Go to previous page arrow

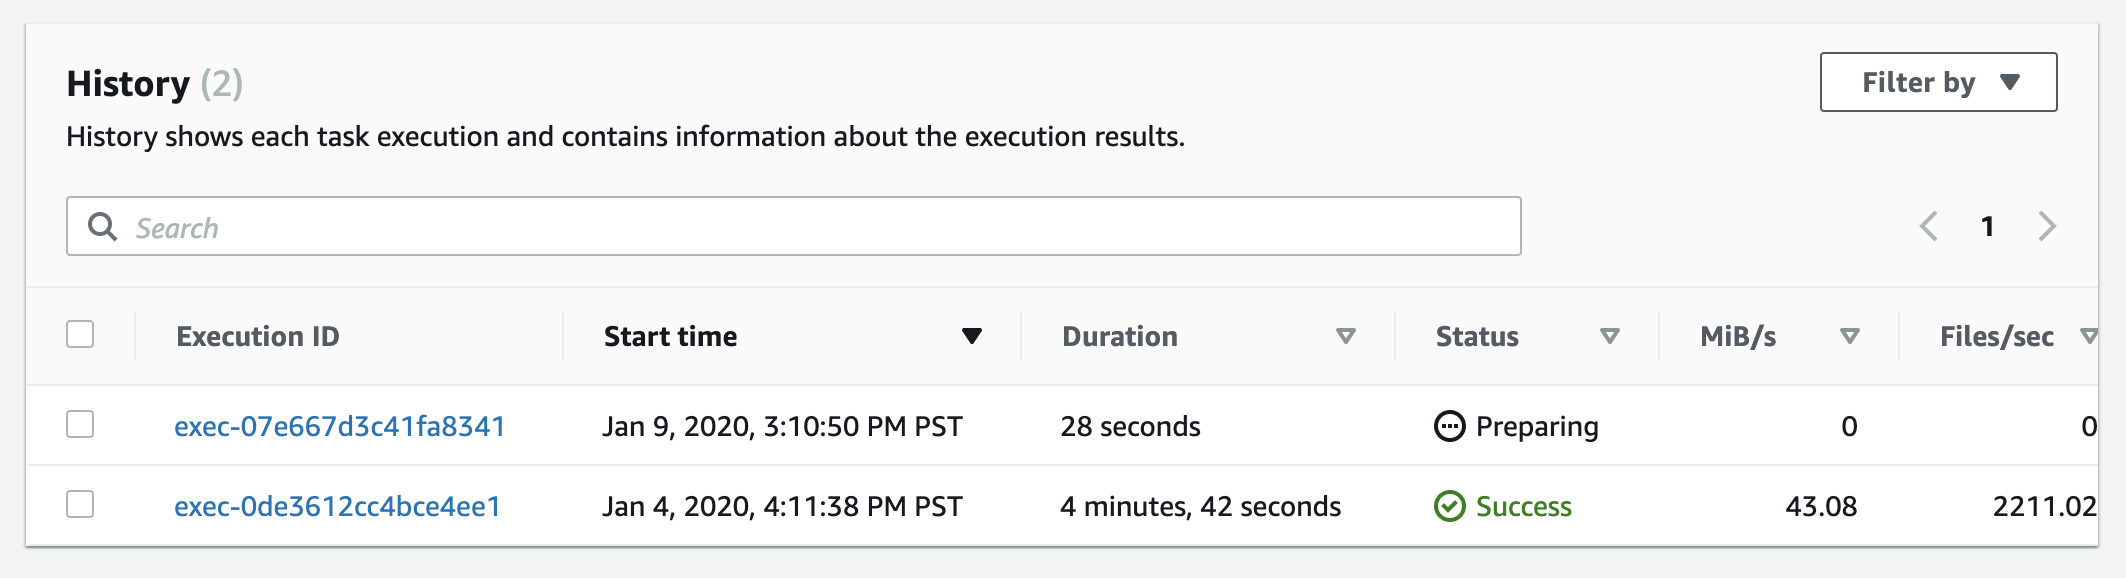tap(1929, 226)
